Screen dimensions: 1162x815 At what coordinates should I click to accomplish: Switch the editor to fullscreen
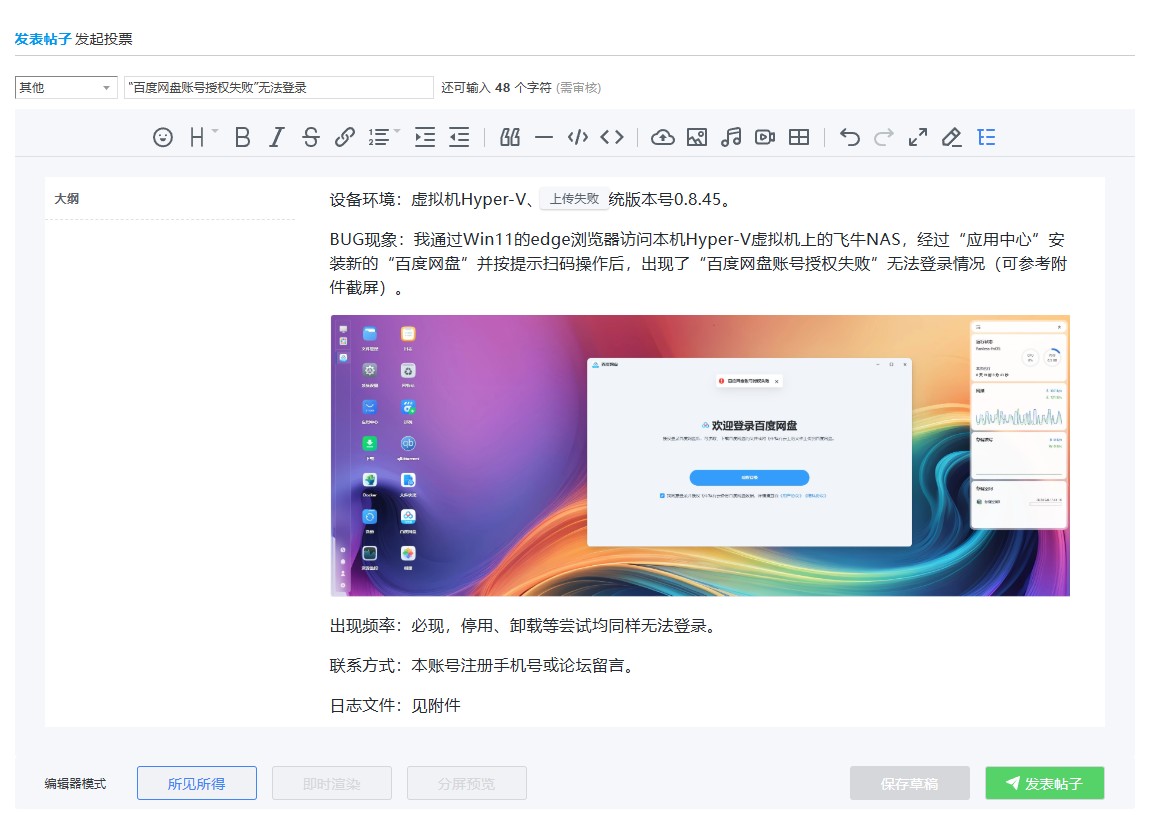coord(918,137)
